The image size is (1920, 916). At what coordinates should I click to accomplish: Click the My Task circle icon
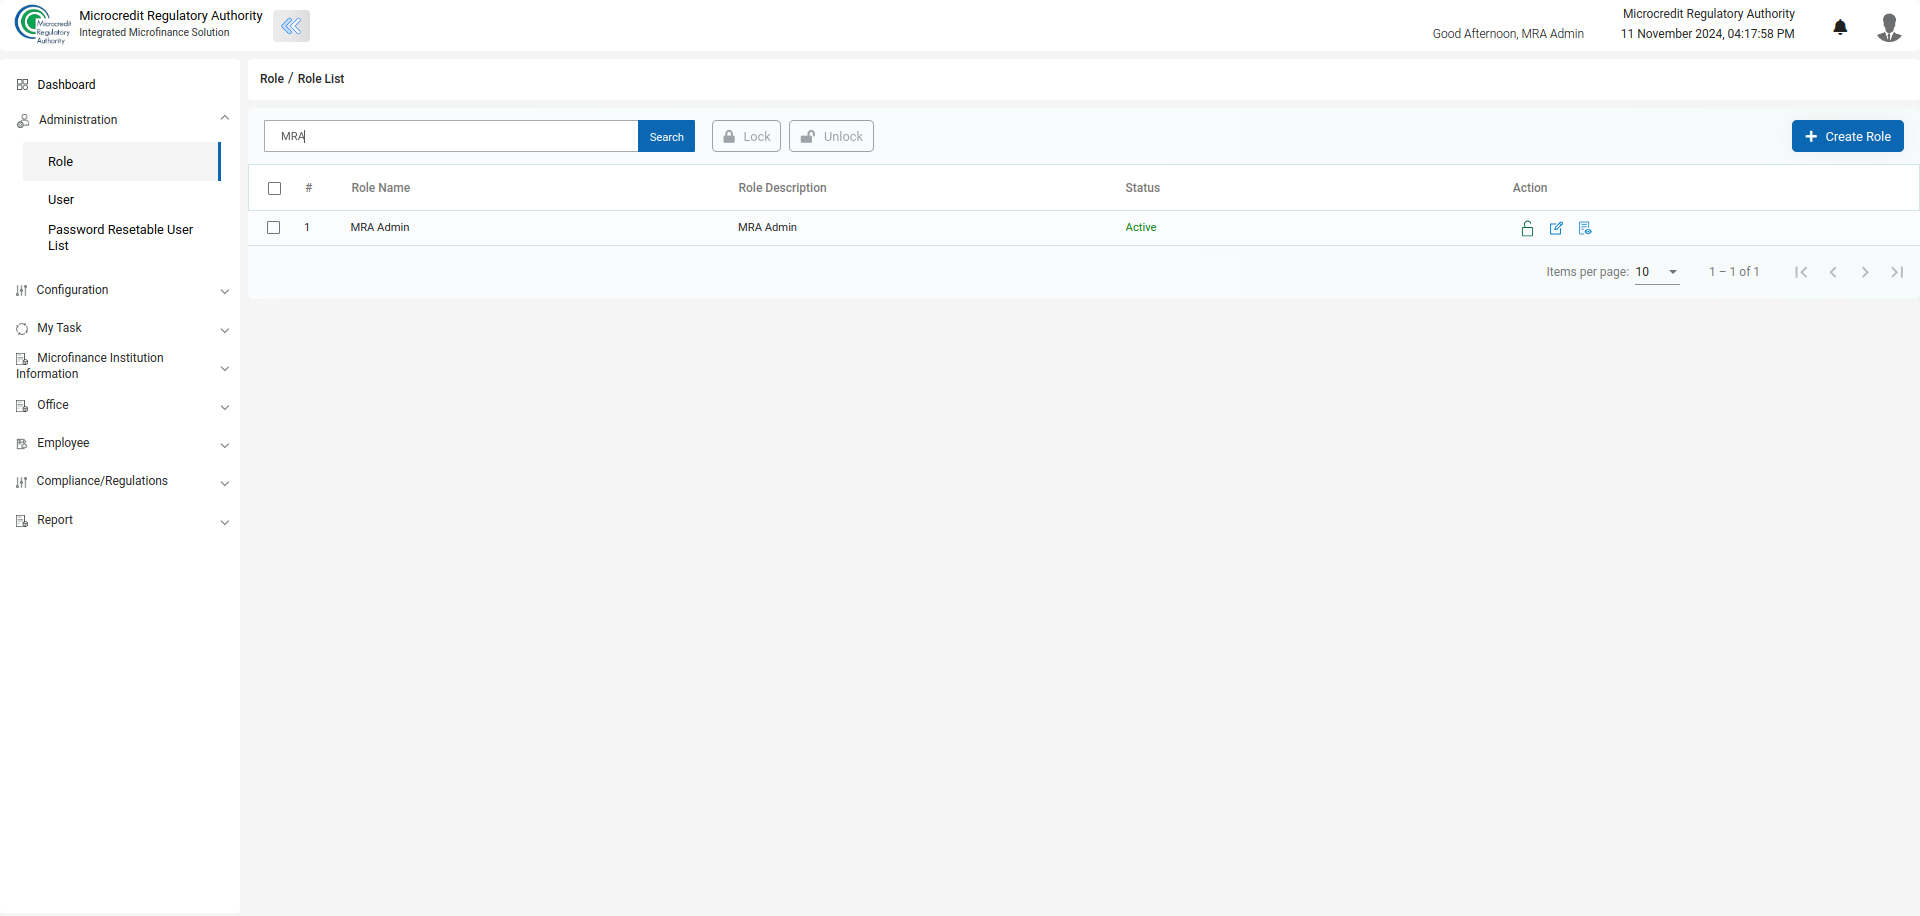(x=22, y=329)
